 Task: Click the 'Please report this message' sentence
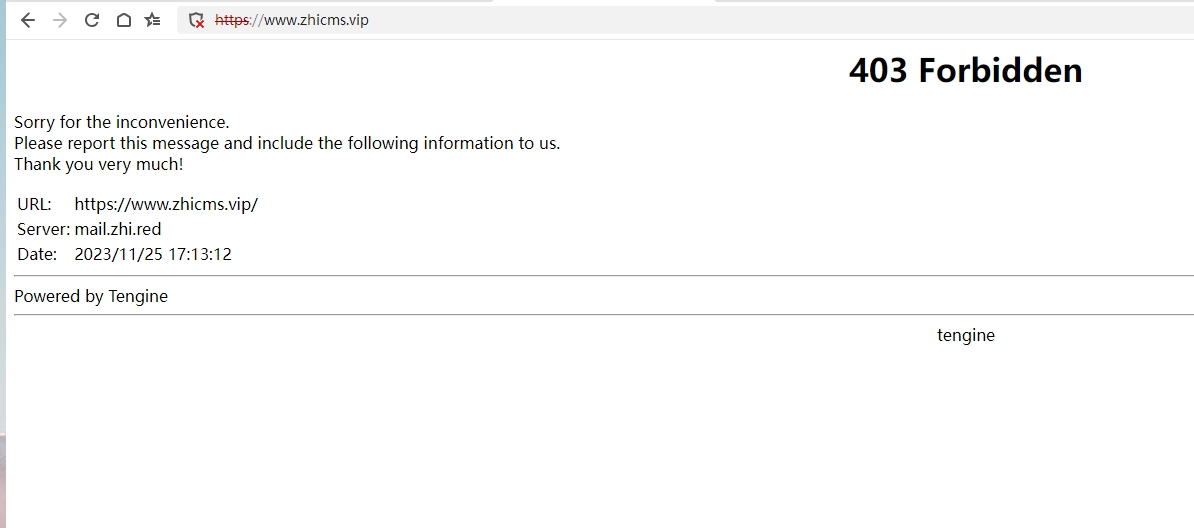[x=287, y=143]
